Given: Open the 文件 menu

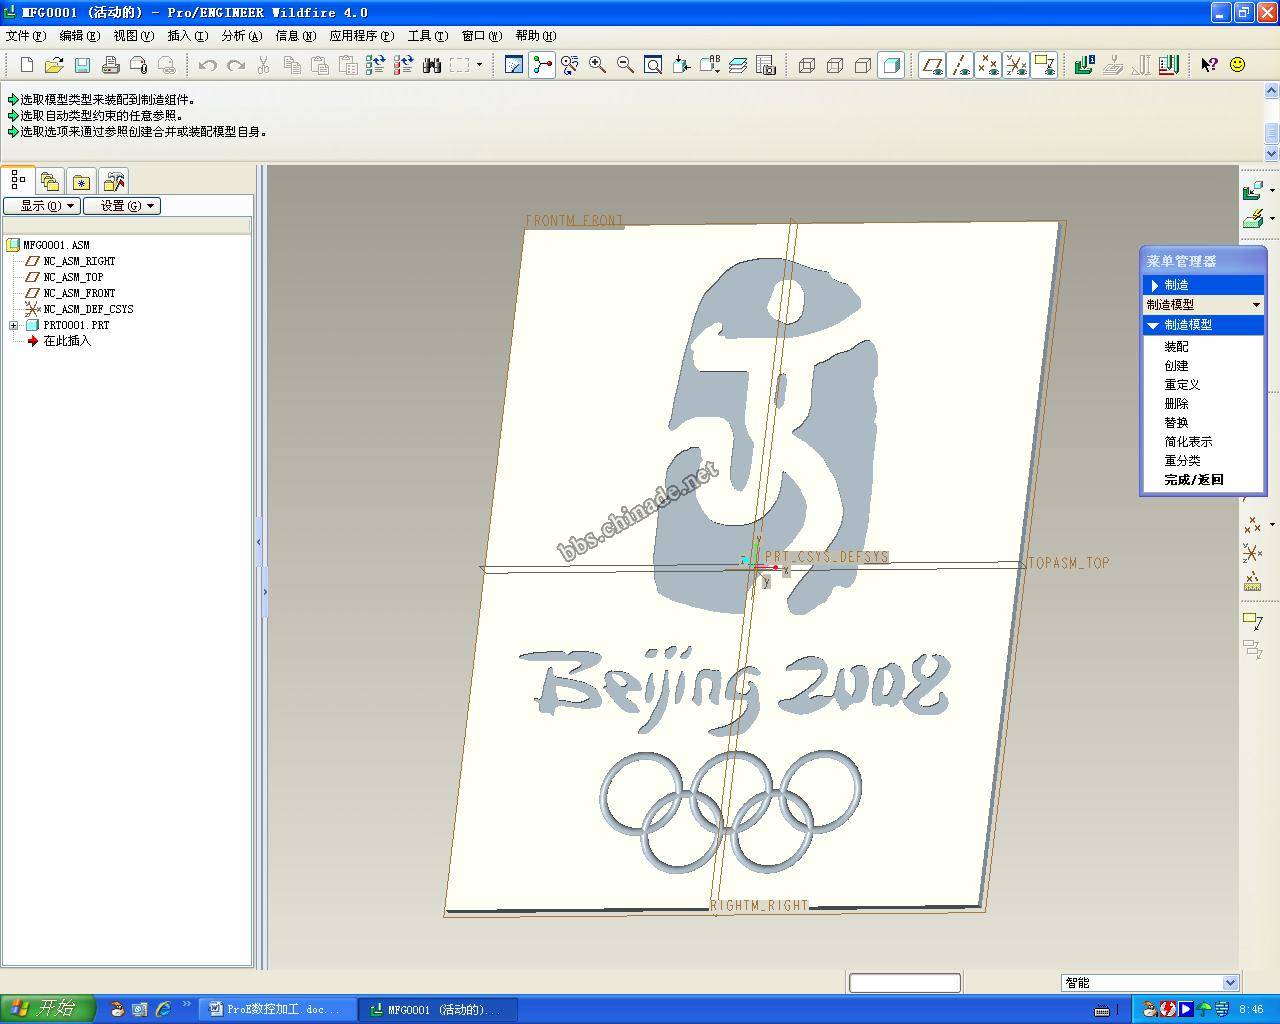Looking at the screenshot, I should click(26, 36).
